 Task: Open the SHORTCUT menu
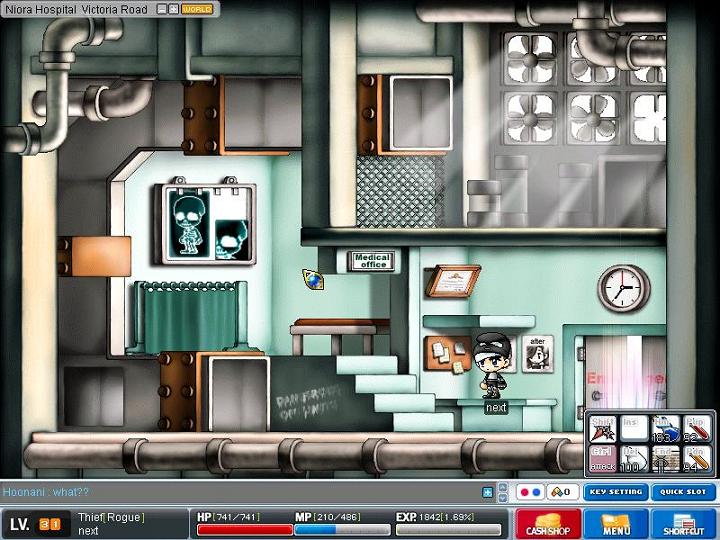pos(683,523)
